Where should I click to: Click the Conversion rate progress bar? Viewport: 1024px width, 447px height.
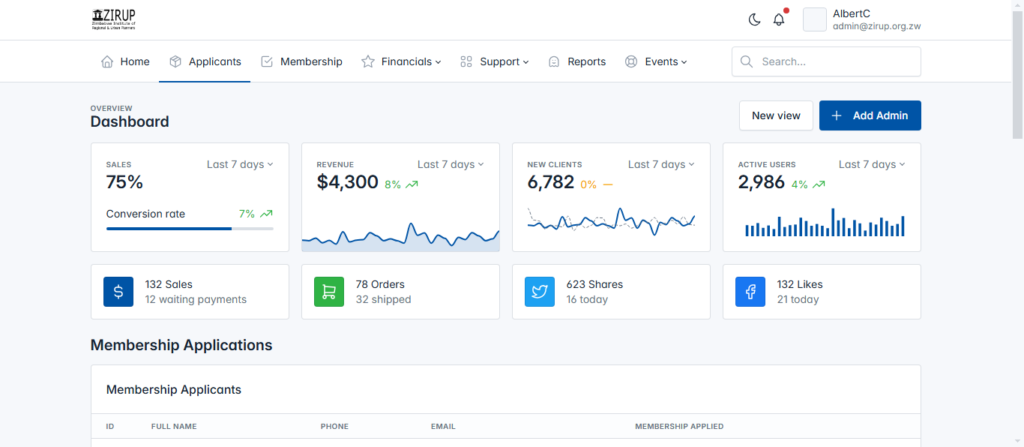(x=189, y=229)
